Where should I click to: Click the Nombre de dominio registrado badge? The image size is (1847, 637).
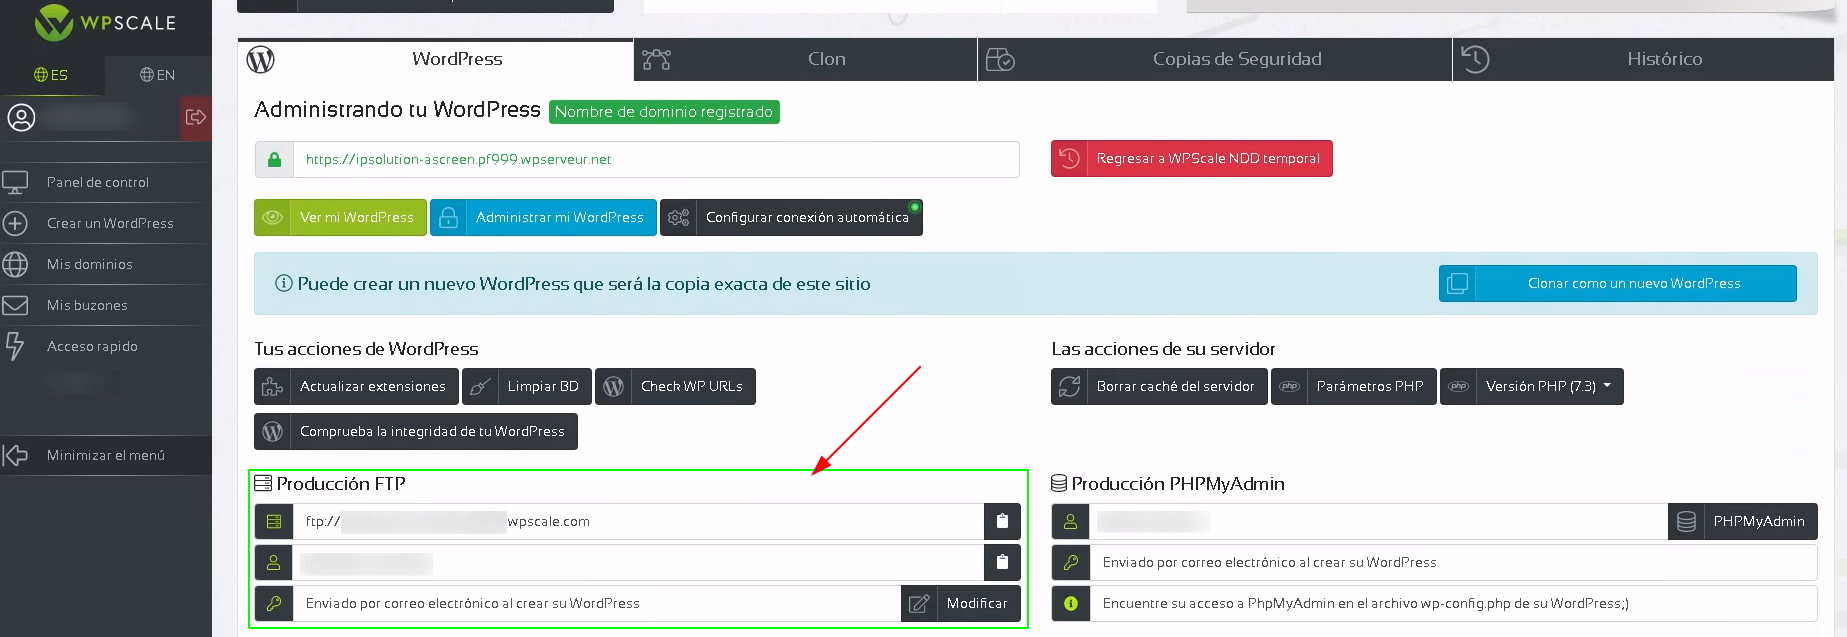[x=664, y=112]
